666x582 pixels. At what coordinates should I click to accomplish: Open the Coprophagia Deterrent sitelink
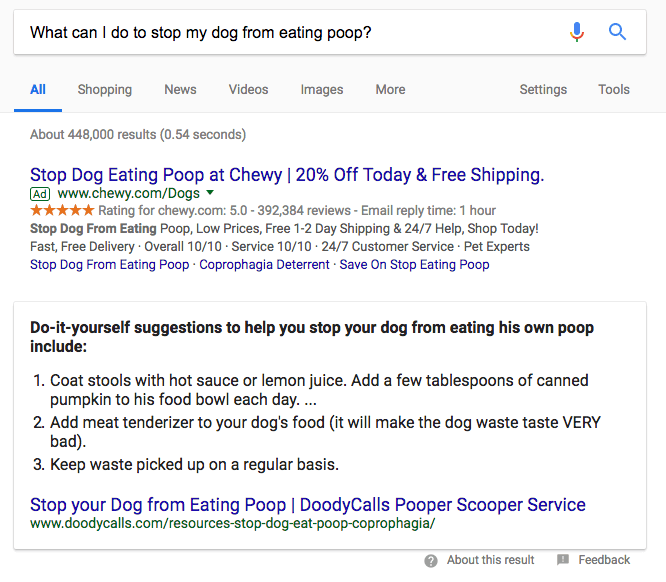pyautogui.click(x=264, y=265)
